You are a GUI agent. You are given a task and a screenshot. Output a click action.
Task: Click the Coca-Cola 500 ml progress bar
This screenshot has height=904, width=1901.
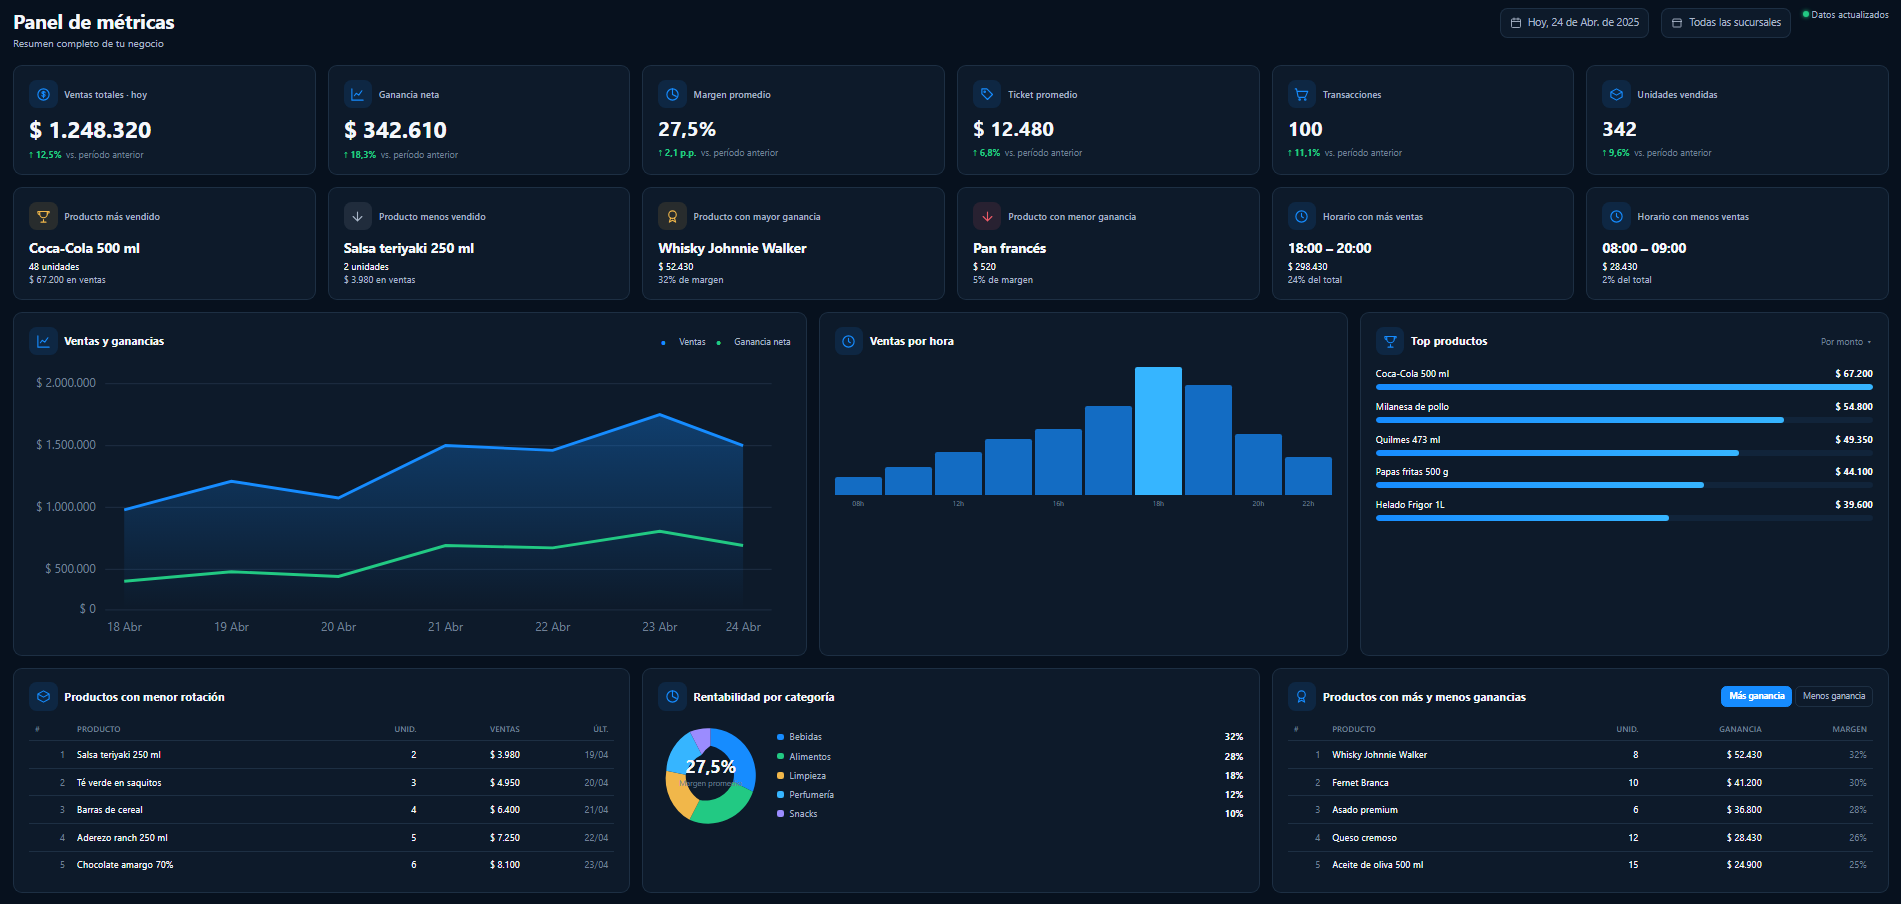(x=1624, y=387)
